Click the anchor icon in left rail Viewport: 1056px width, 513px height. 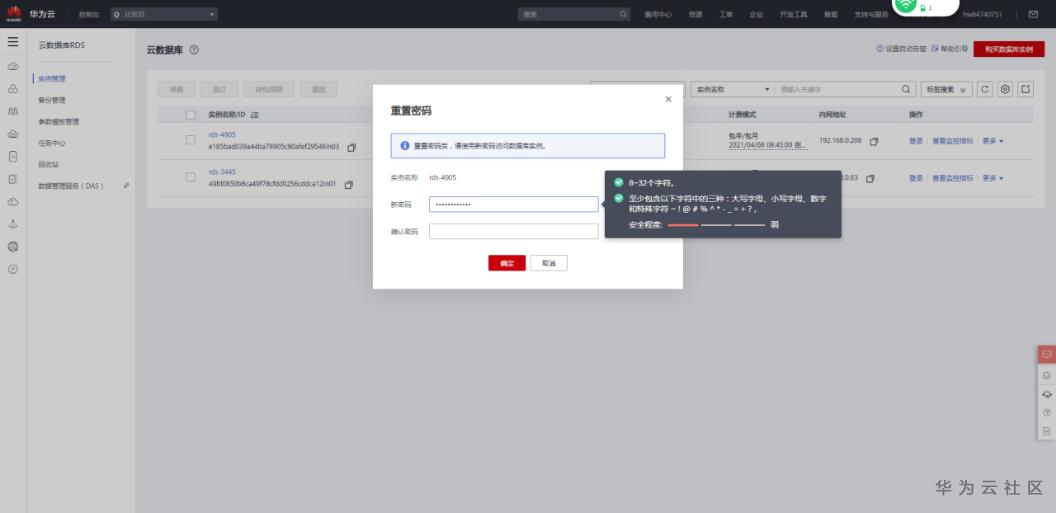tap(13, 224)
